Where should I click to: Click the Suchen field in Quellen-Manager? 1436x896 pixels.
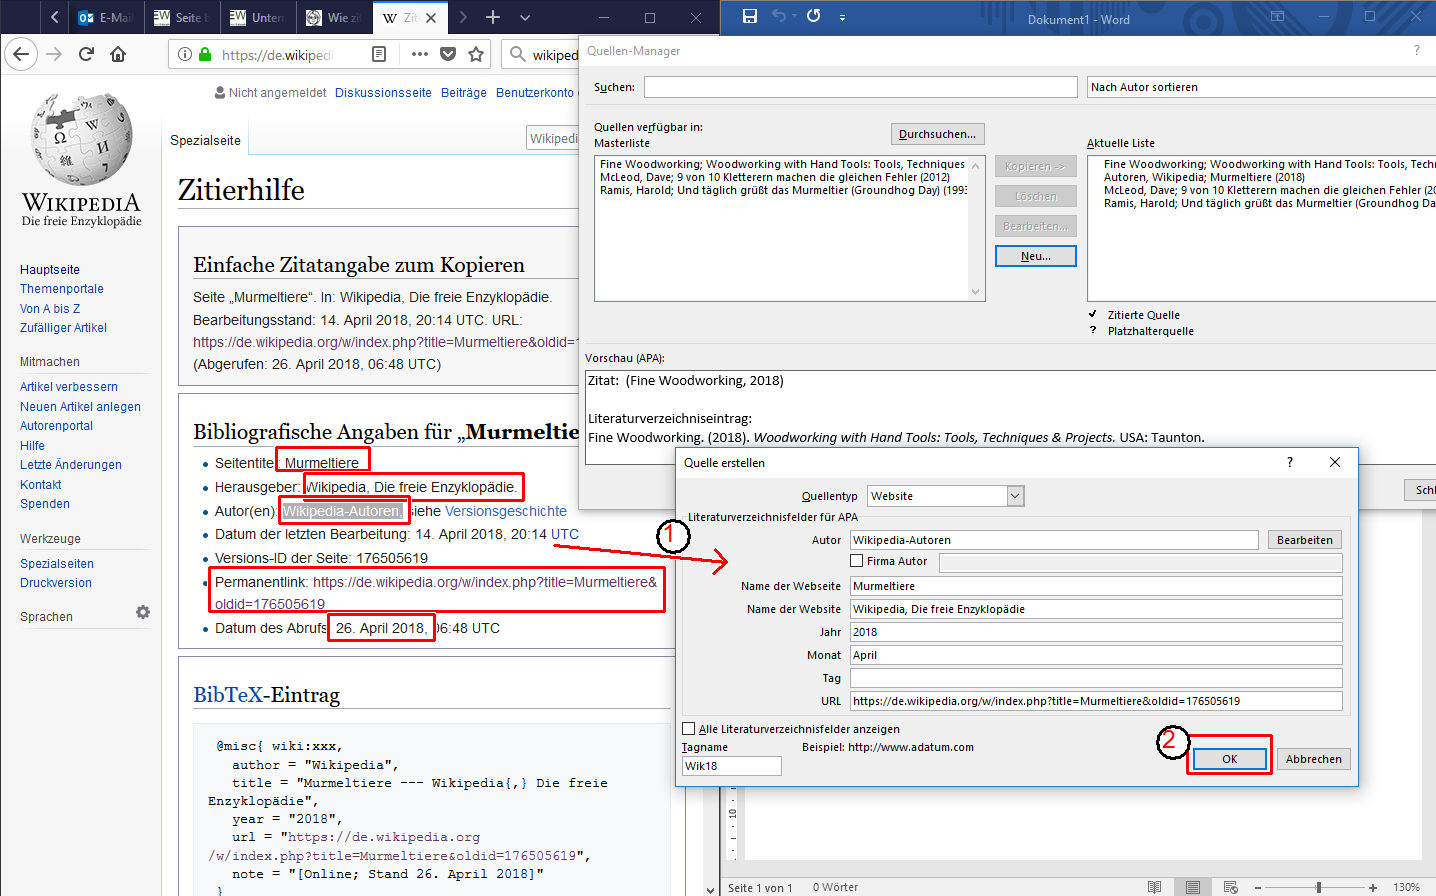point(860,87)
